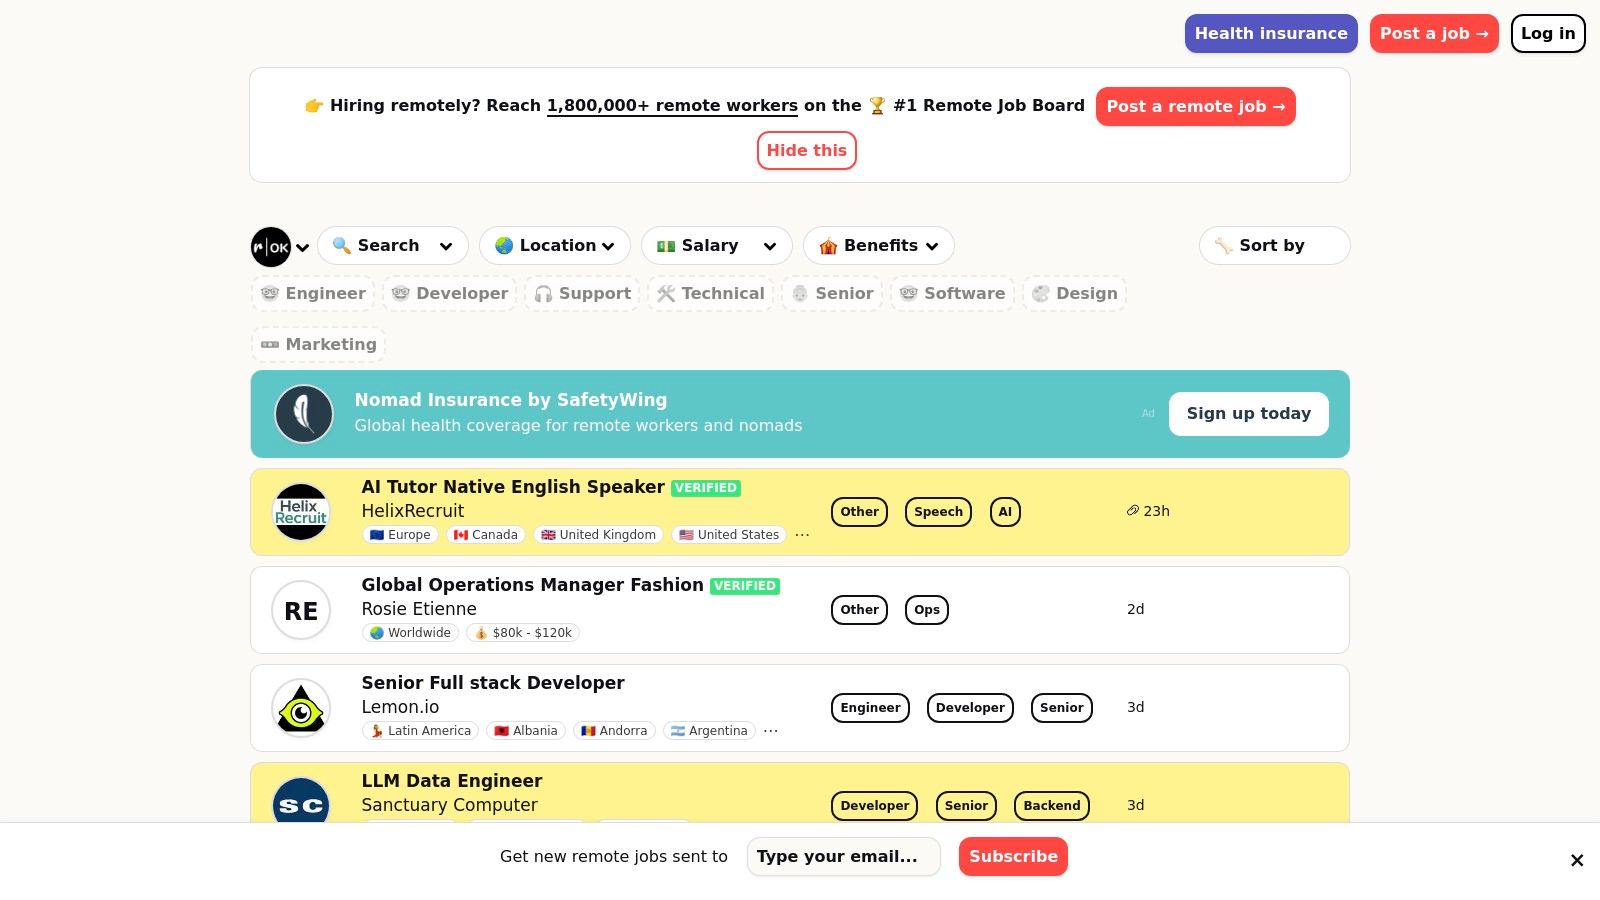The width and height of the screenshot is (1600, 900).
Task: Focus the email input field
Action: [844, 857]
